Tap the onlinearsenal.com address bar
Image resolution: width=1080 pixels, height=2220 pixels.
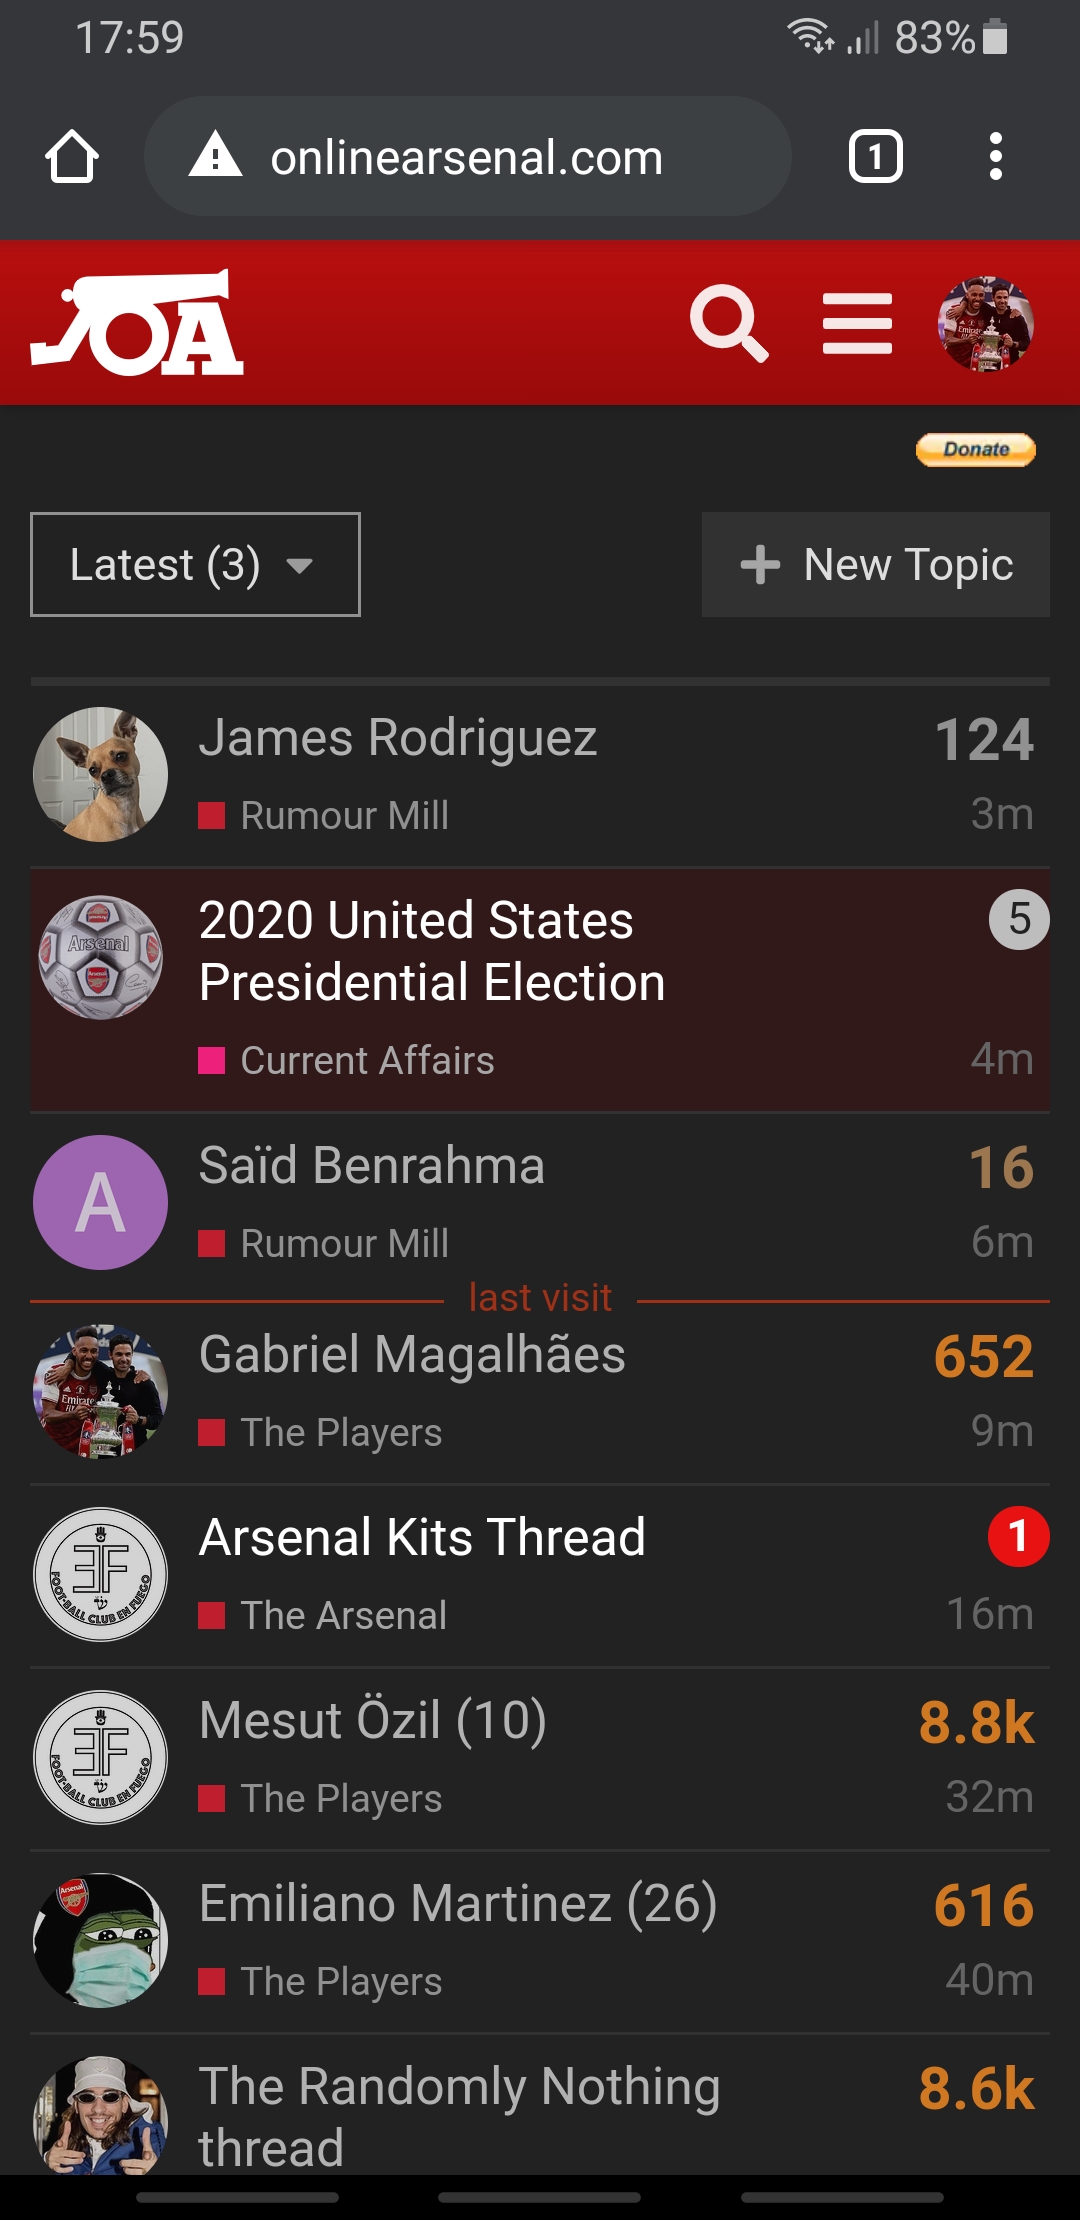466,157
